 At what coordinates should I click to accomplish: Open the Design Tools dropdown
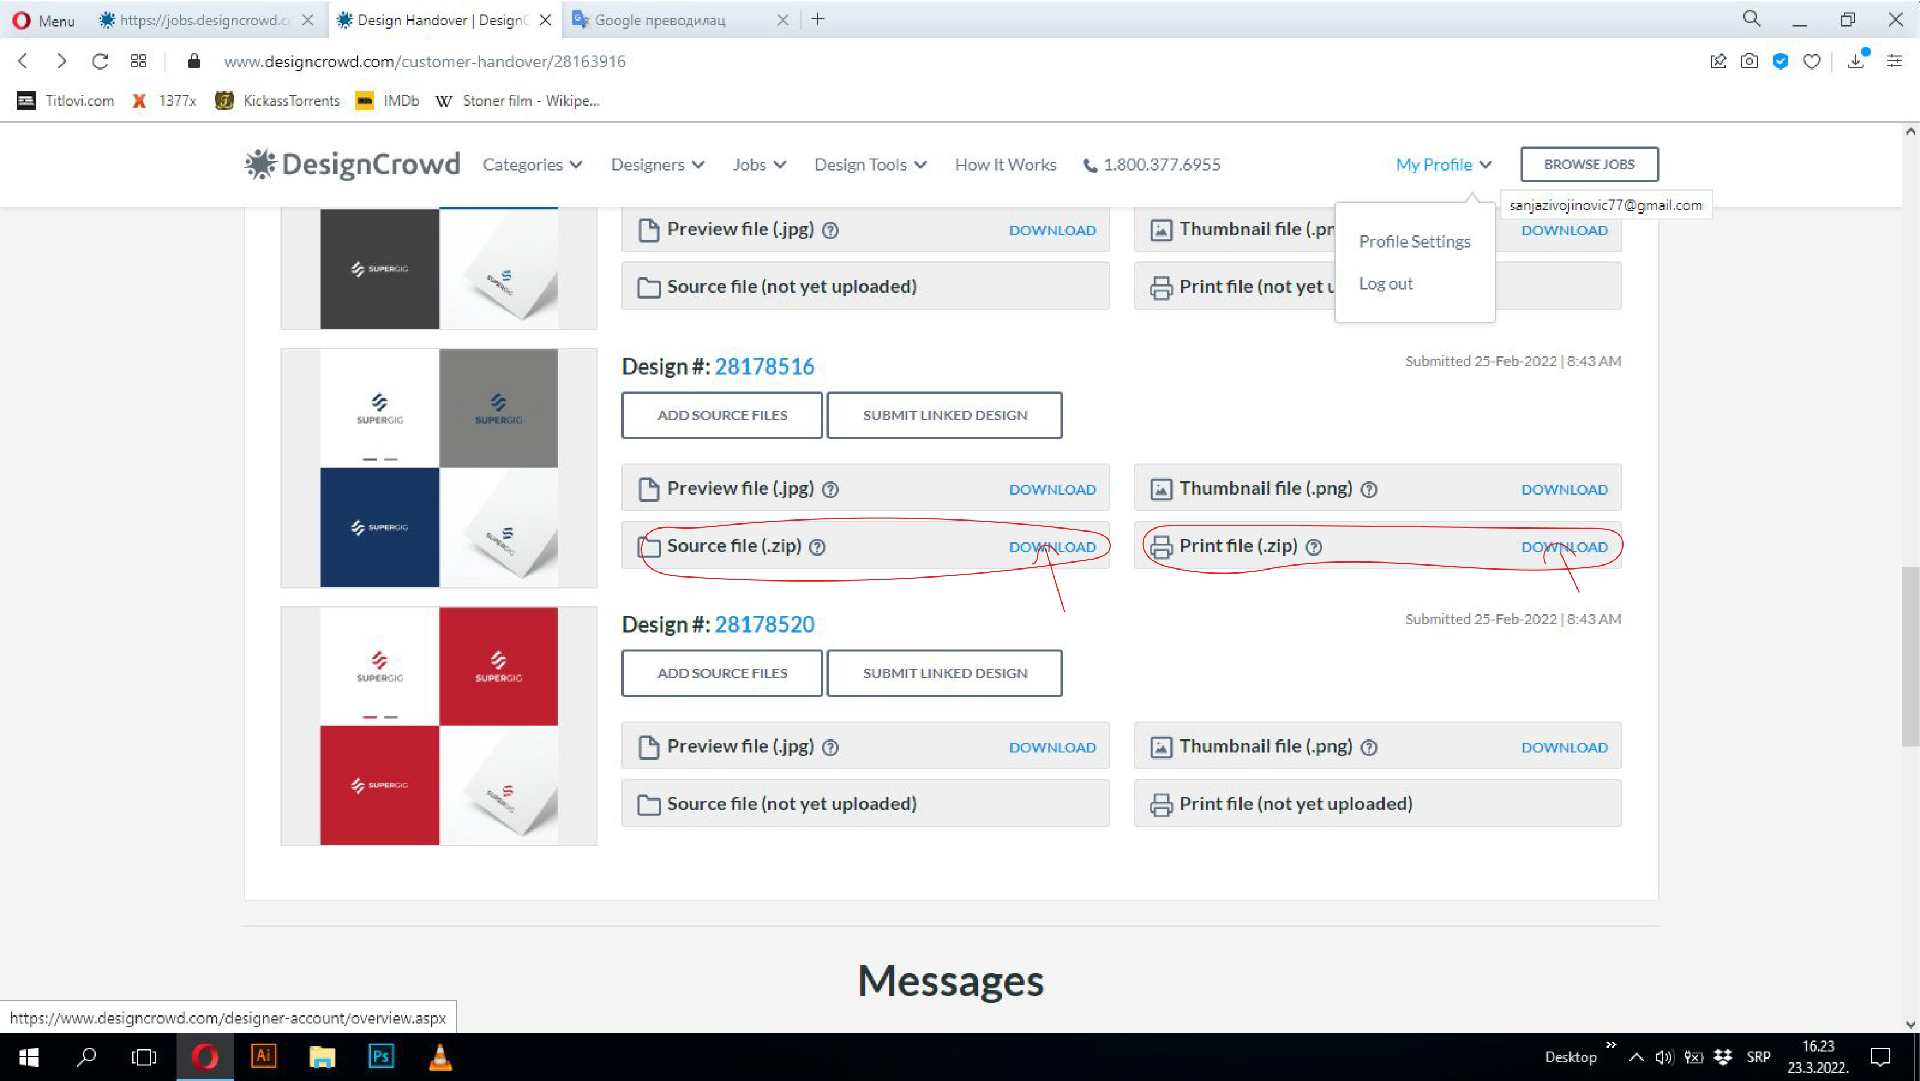(x=870, y=164)
